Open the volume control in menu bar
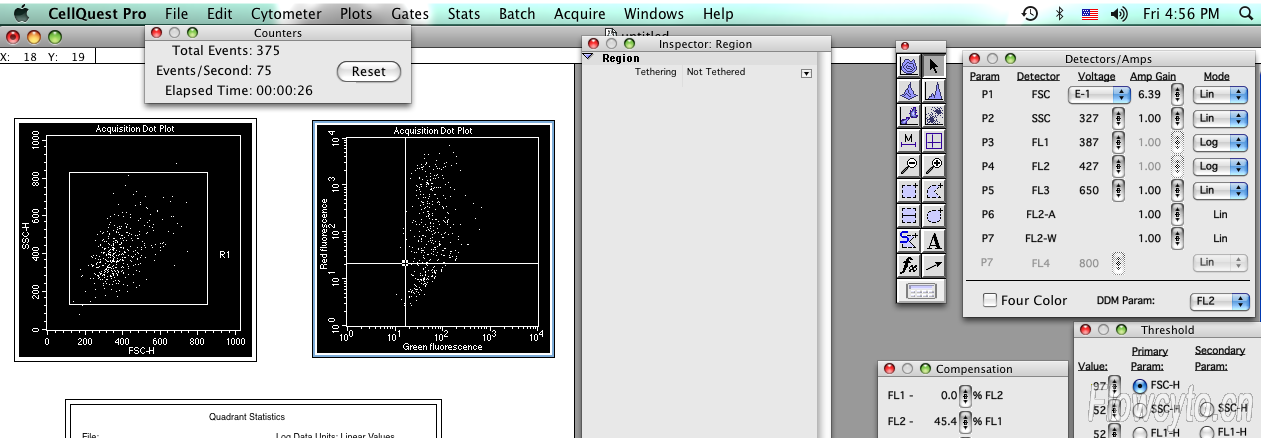1261x438 pixels. (x=1119, y=14)
